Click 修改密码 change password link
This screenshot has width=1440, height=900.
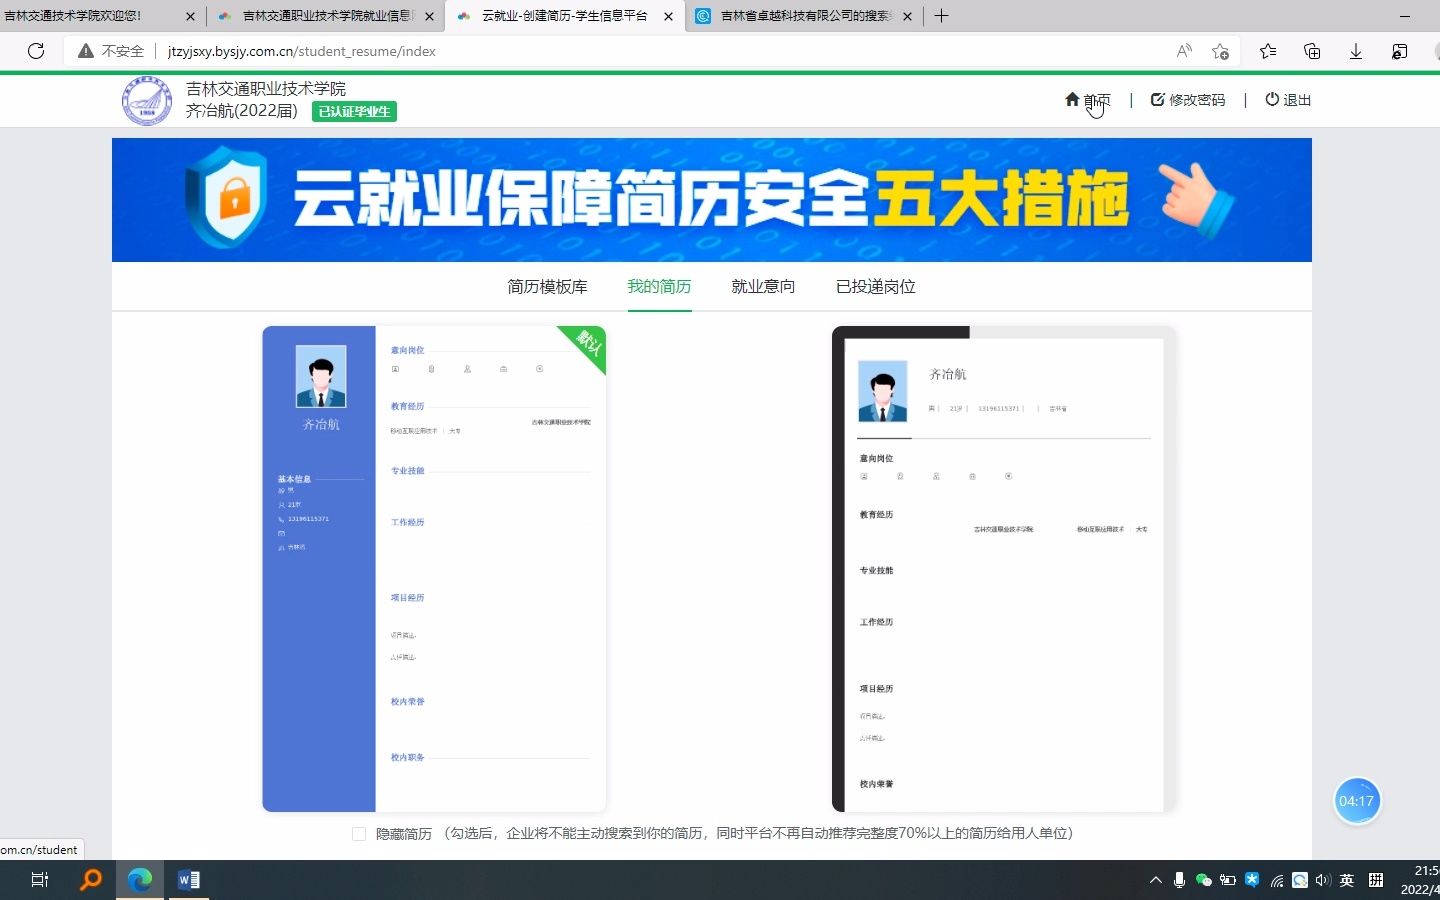(1188, 100)
